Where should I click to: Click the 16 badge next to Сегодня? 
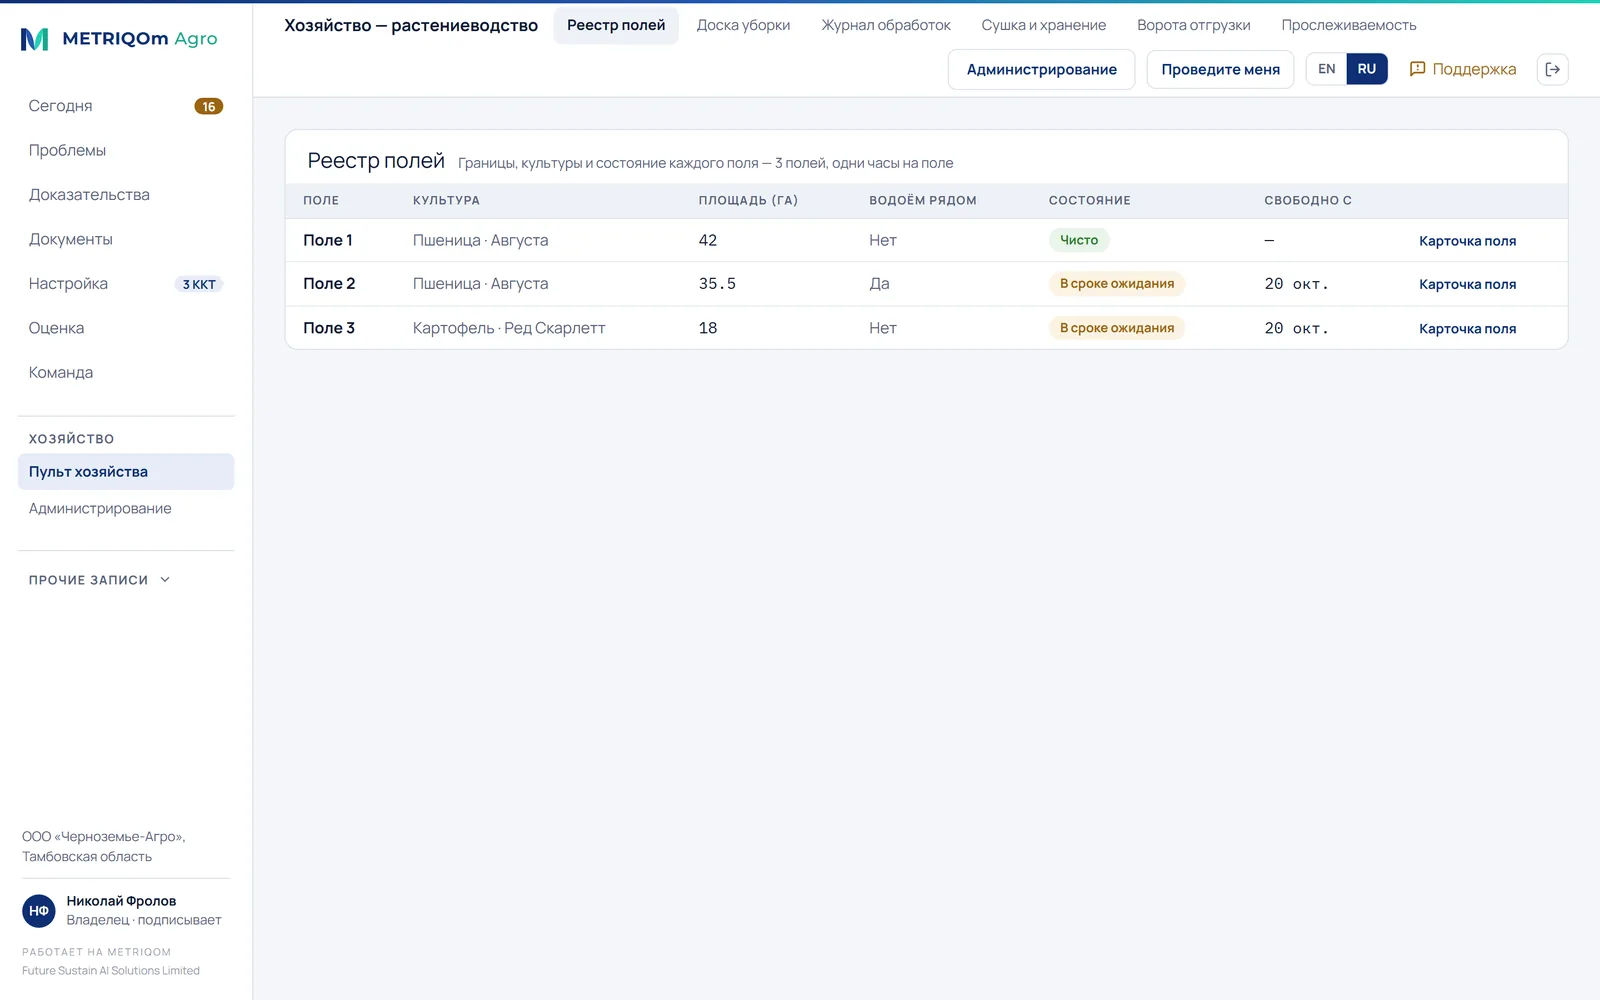[x=208, y=106]
